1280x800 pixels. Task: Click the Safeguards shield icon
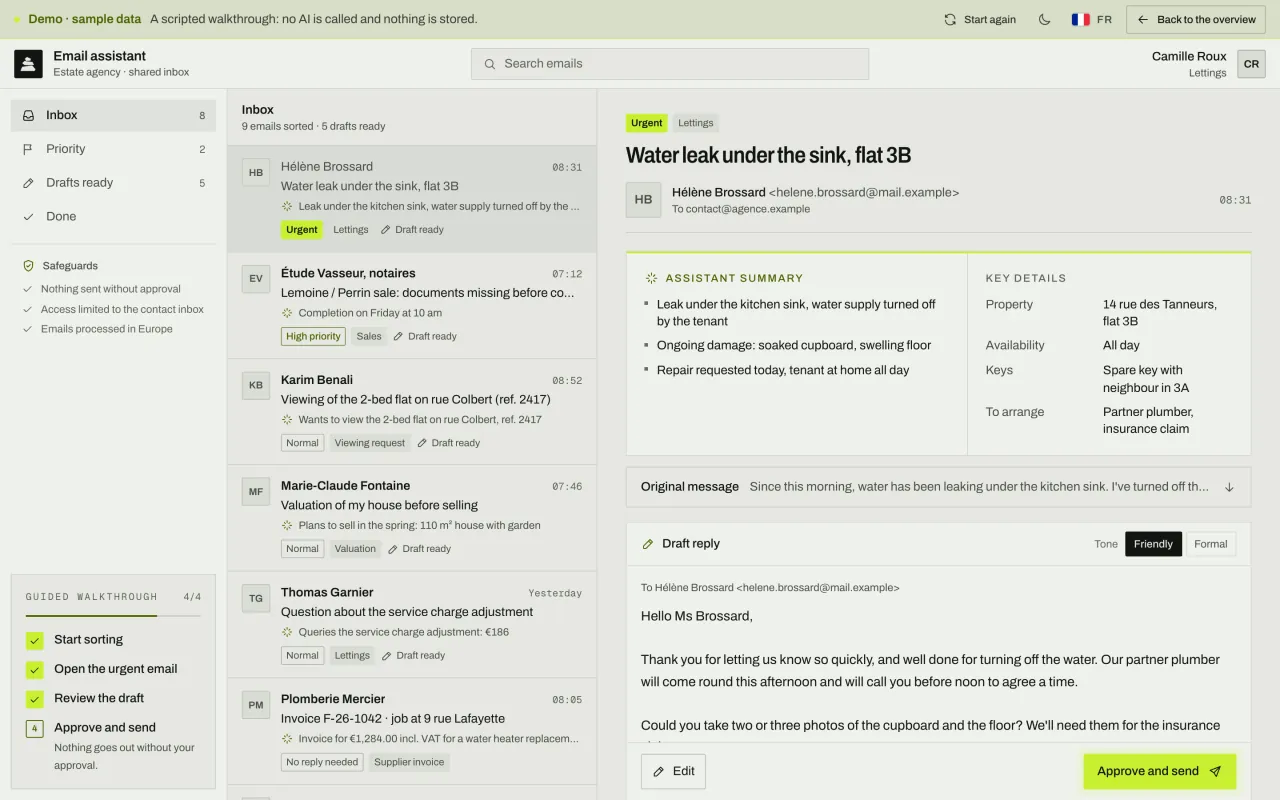pos(29,266)
